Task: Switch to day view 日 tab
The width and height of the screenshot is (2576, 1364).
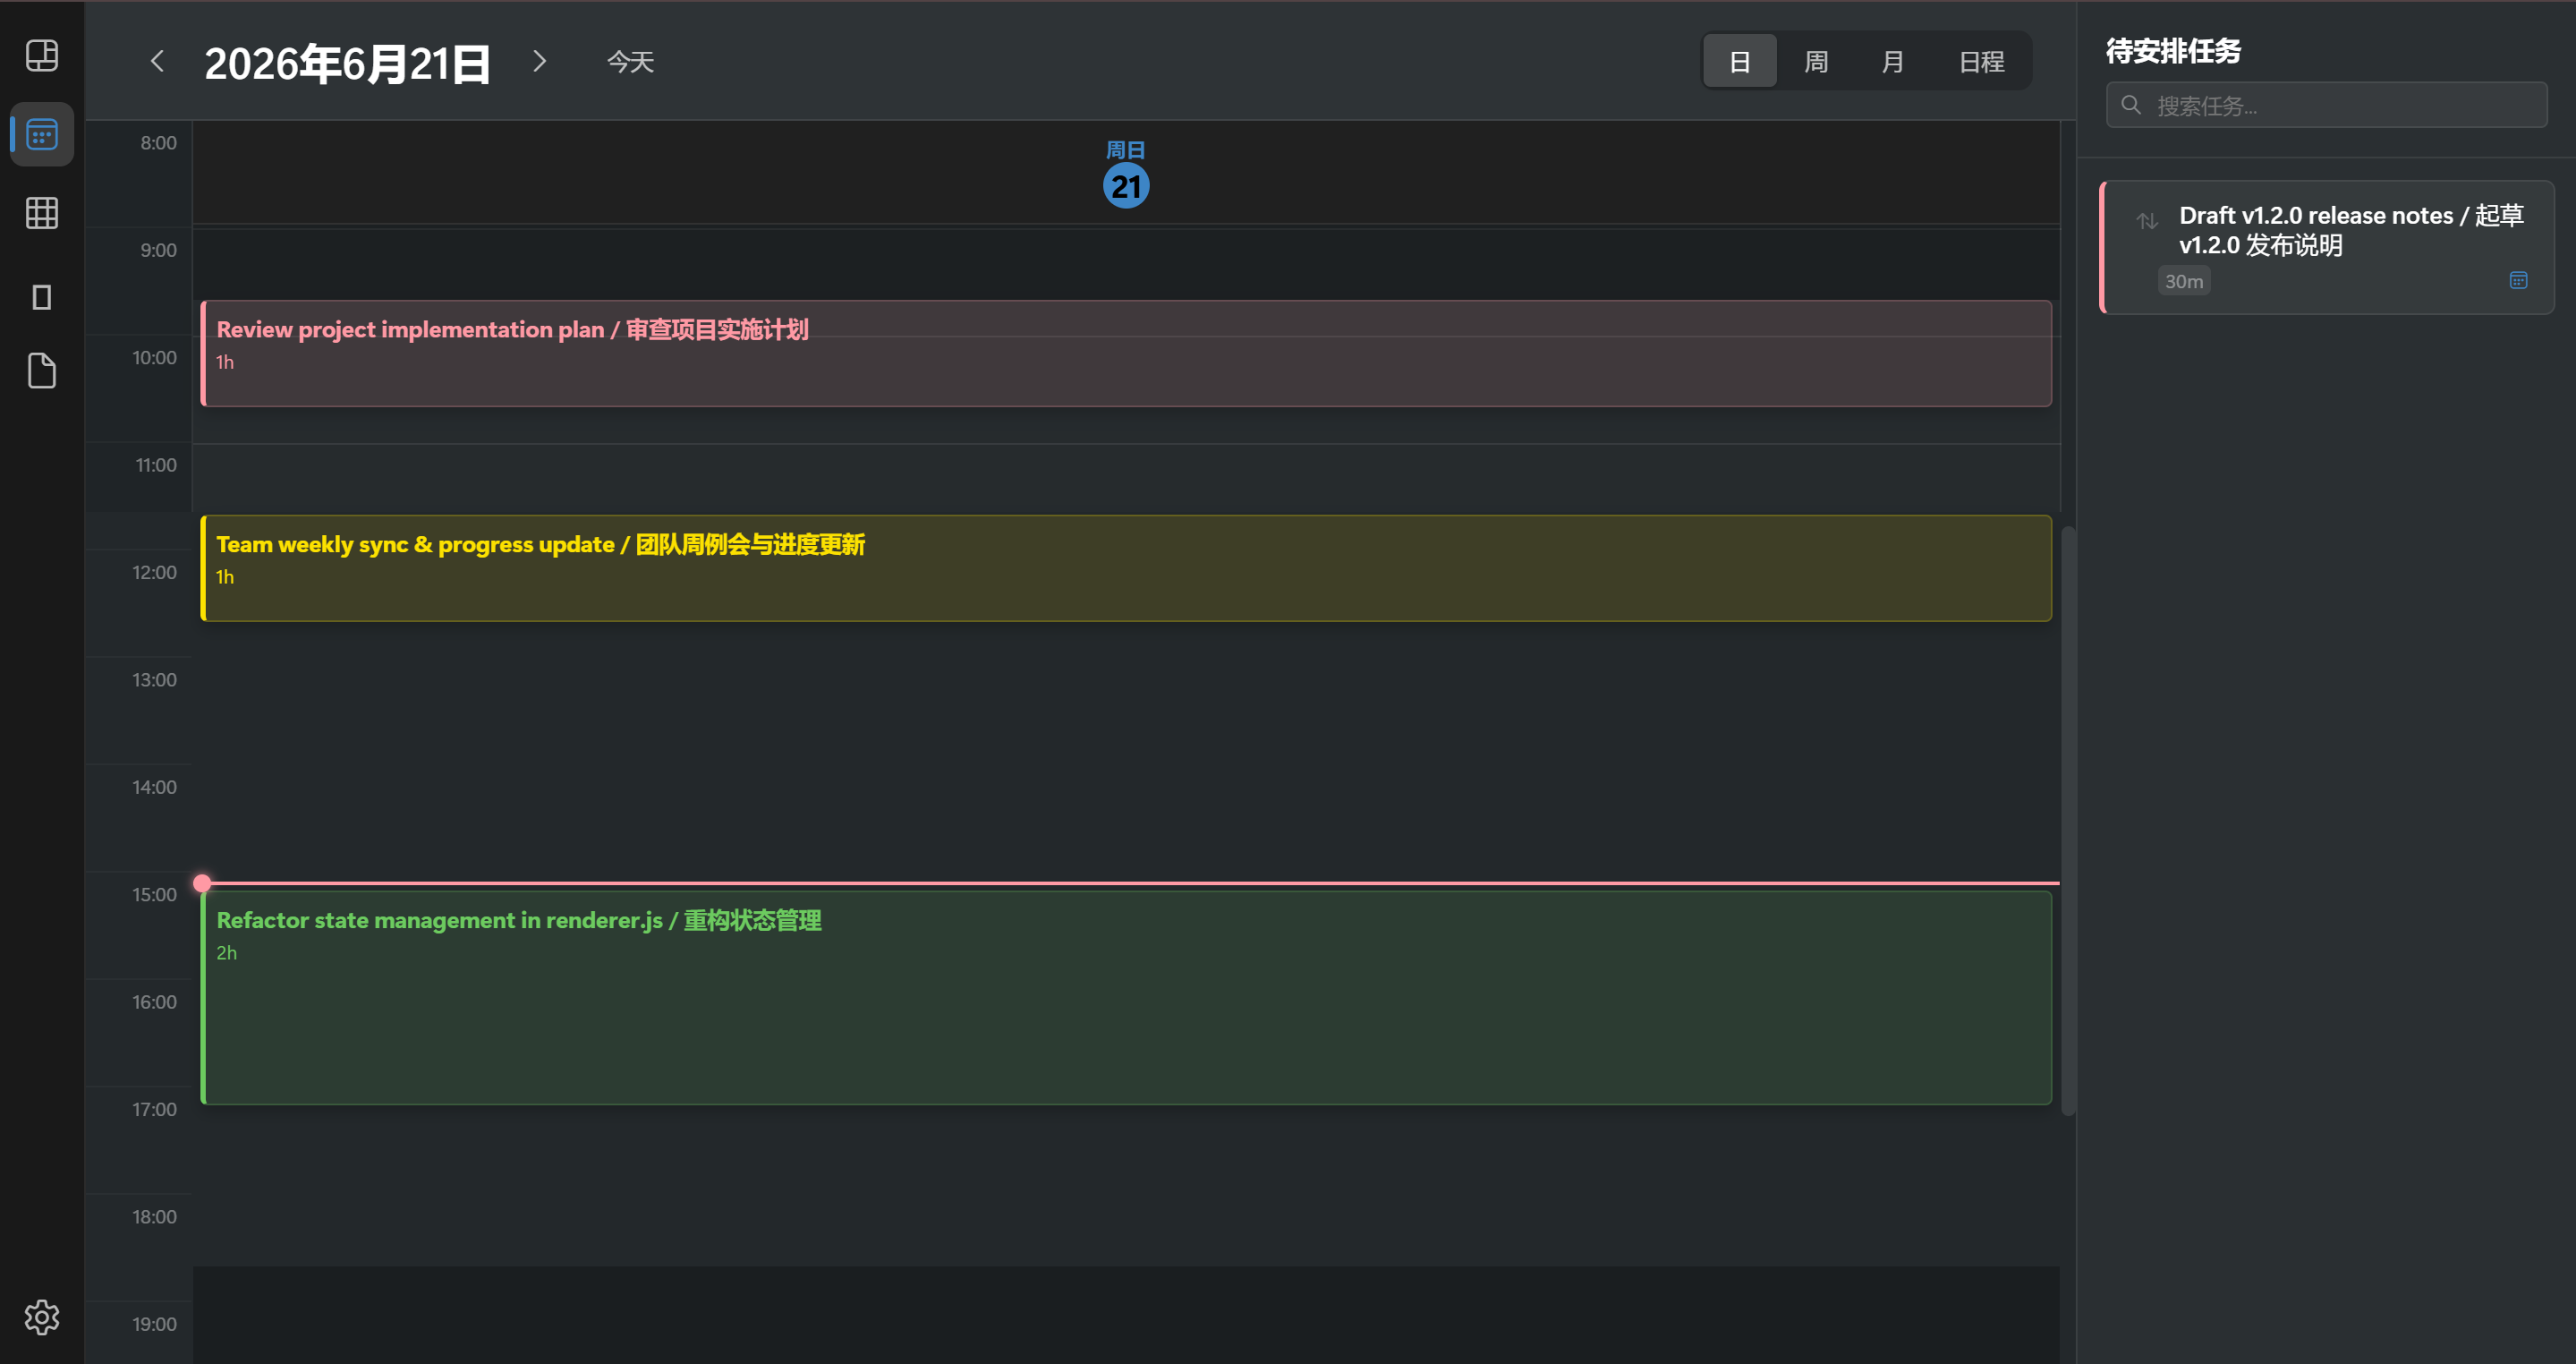Action: tap(1739, 62)
